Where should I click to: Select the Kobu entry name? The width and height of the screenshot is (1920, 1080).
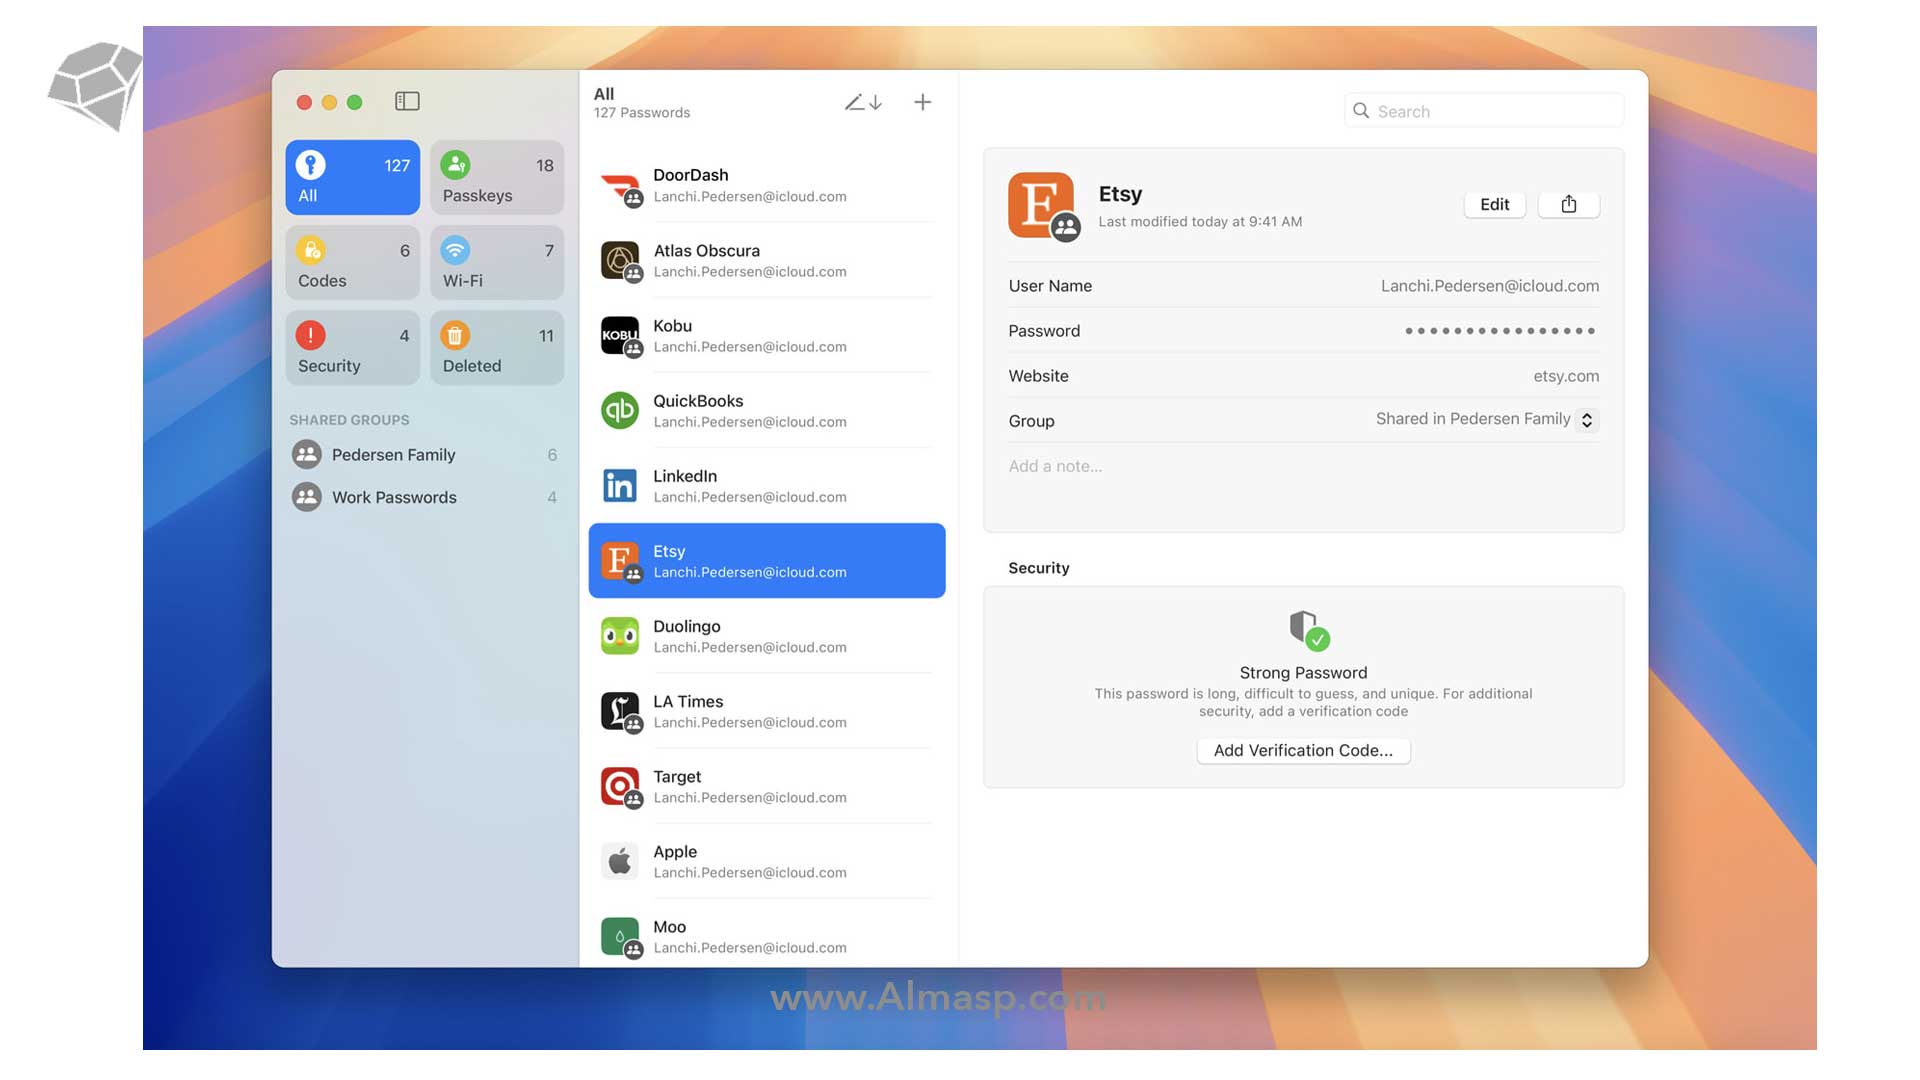[x=672, y=326]
